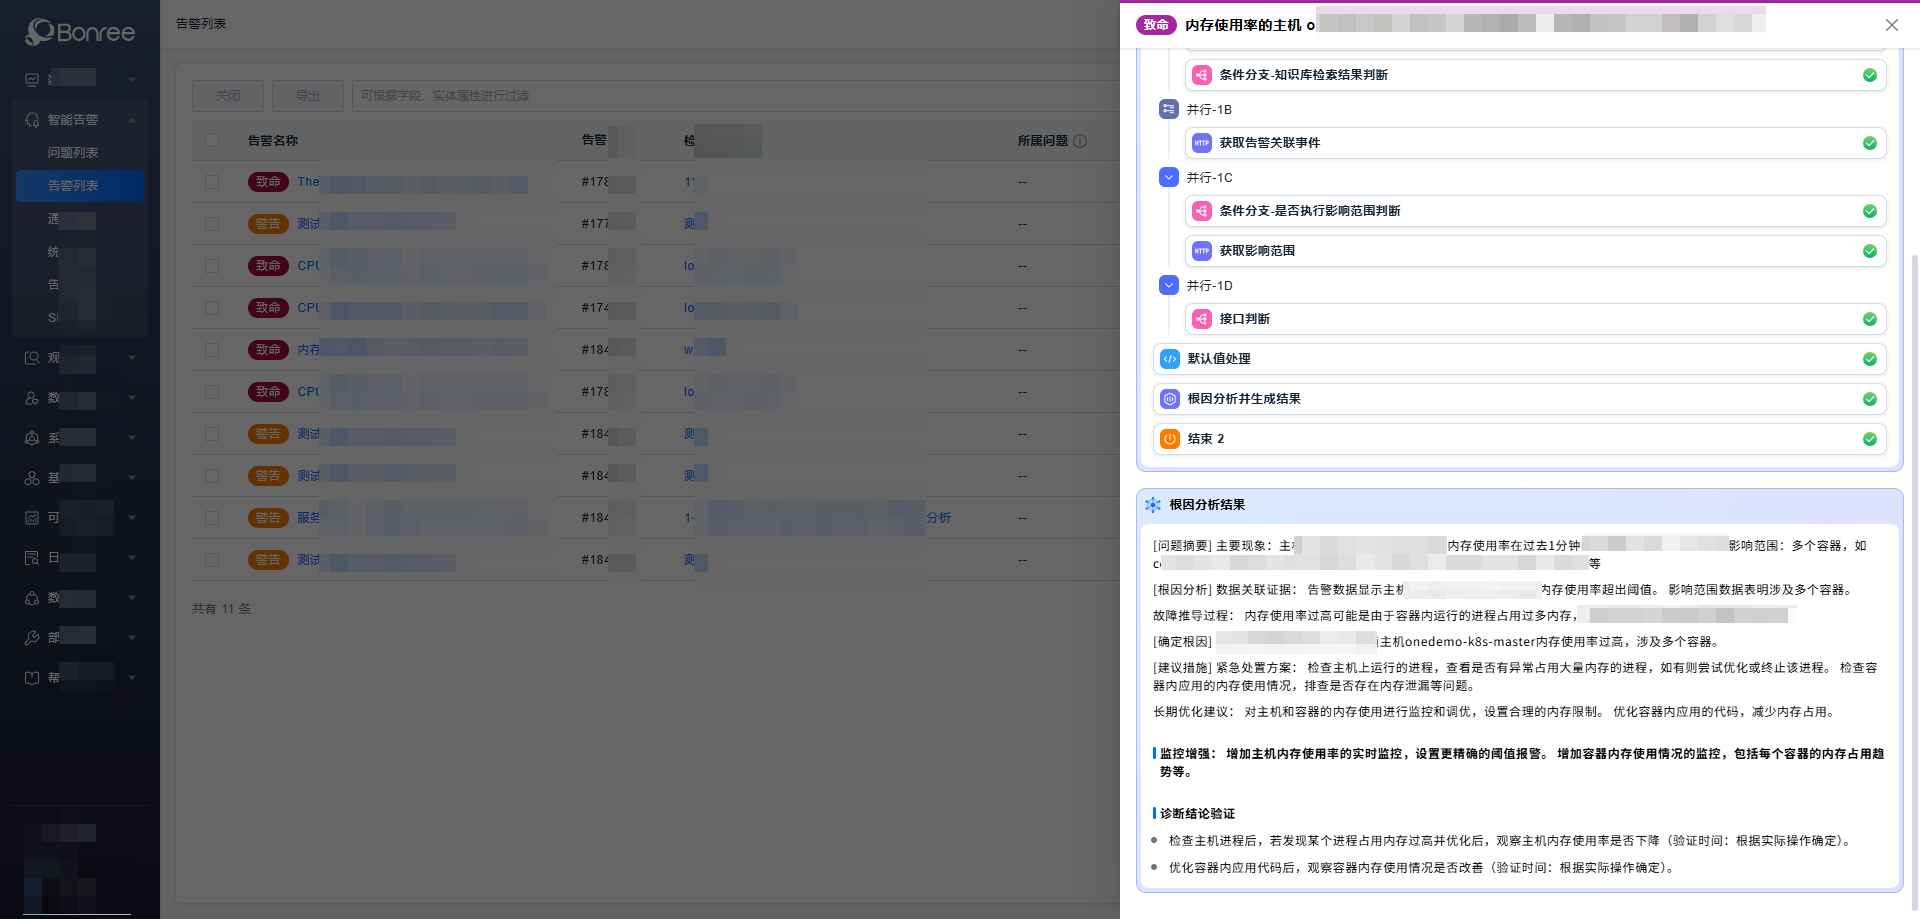Image resolution: width=1920 pixels, height=919 pixels.
Task: Click the 导出 export button
Action: (308, 96)
